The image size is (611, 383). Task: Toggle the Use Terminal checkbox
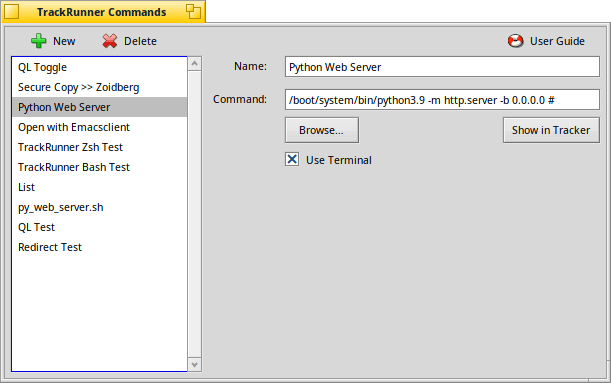[292, 159]
